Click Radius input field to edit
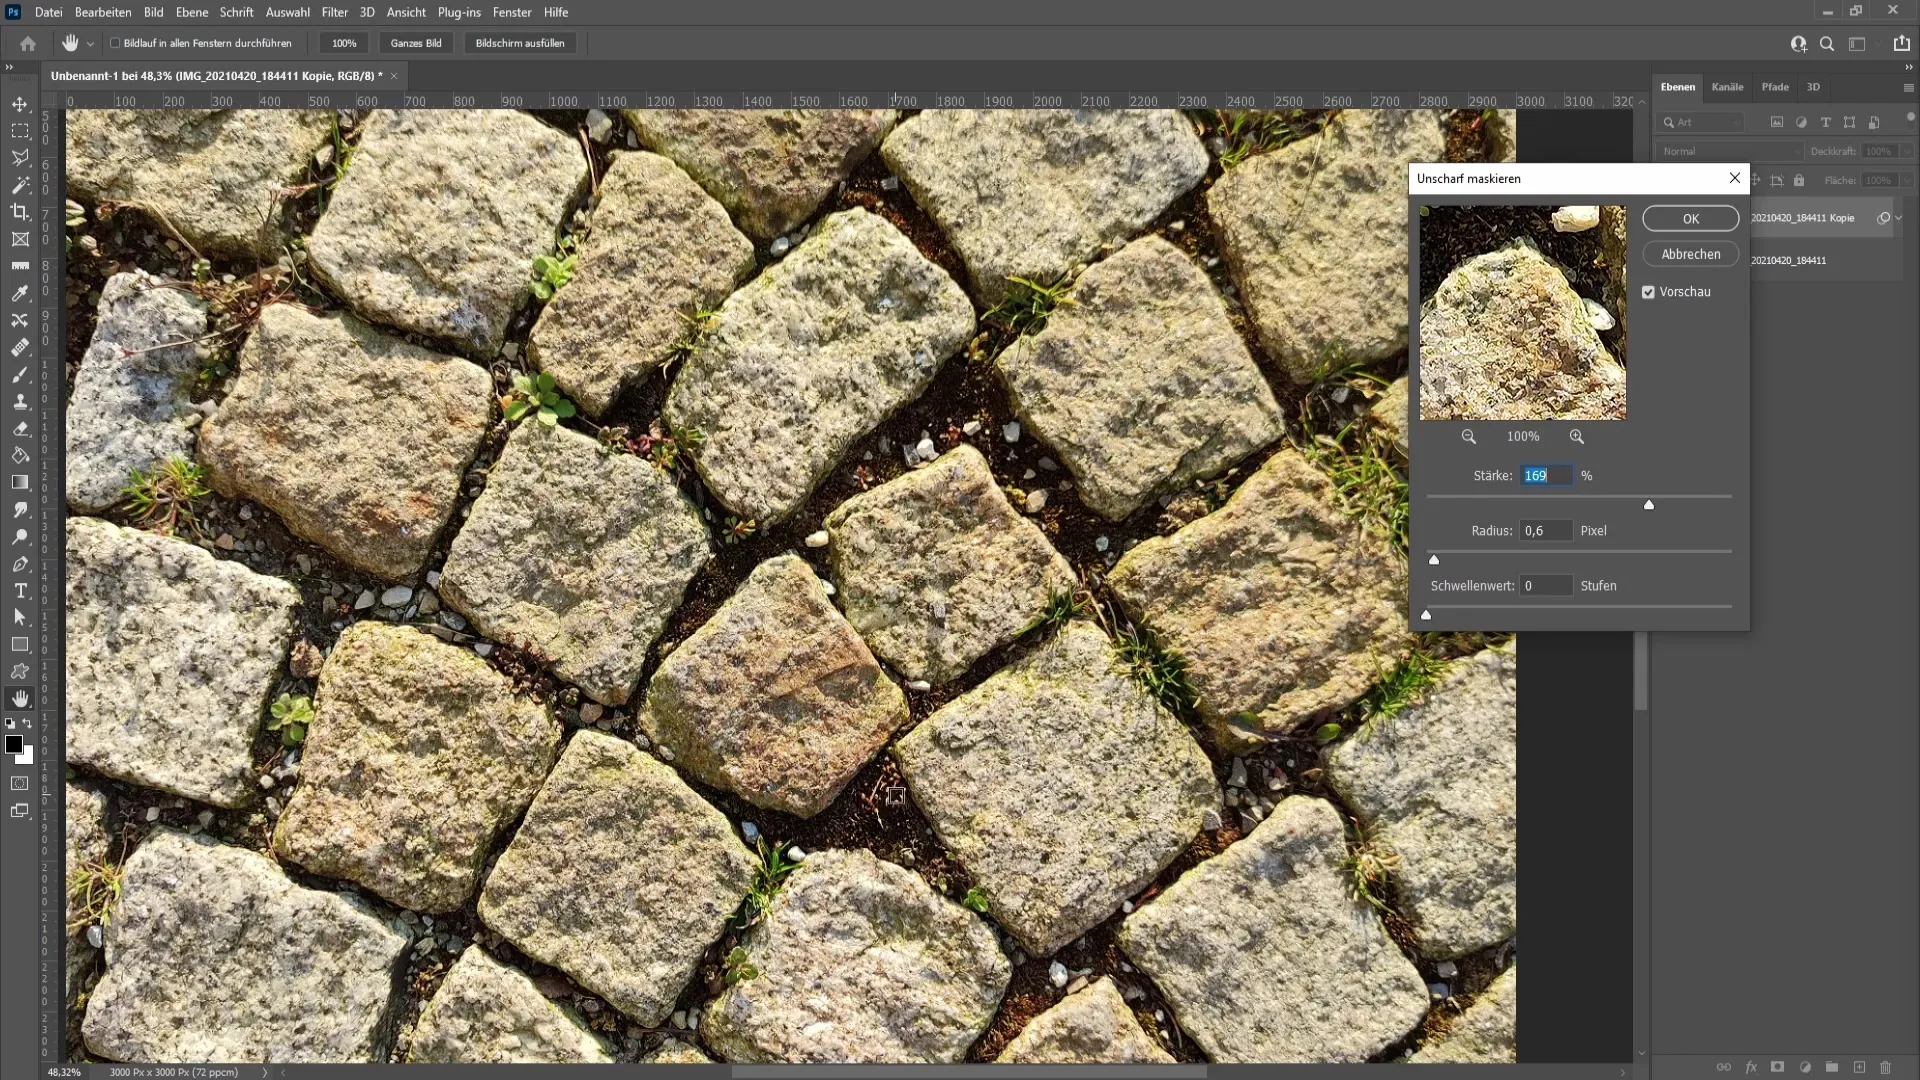This screenshot has width=1920, height=1080. [x=1547, y=530]
